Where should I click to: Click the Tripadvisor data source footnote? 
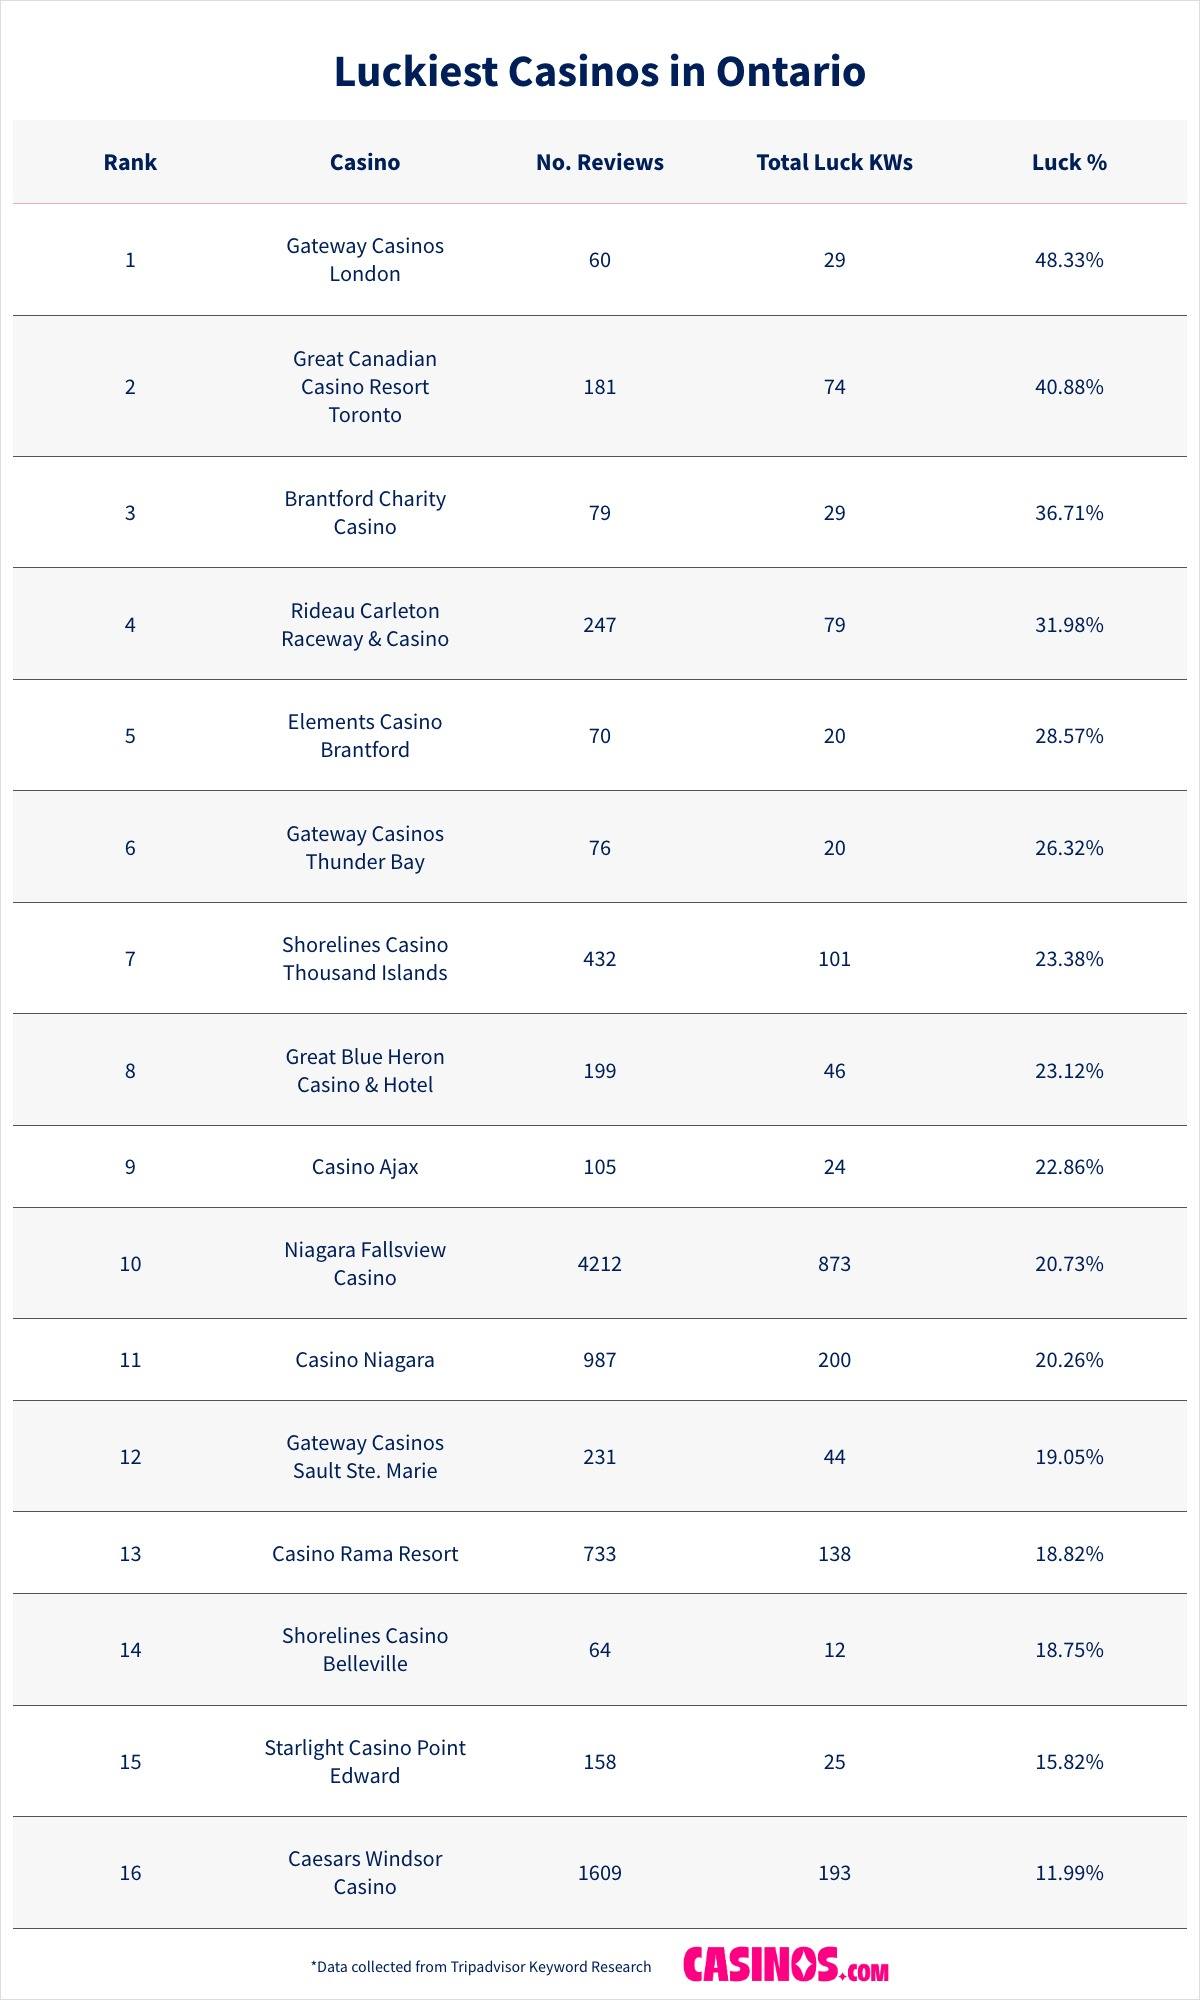click(481, 1967)
